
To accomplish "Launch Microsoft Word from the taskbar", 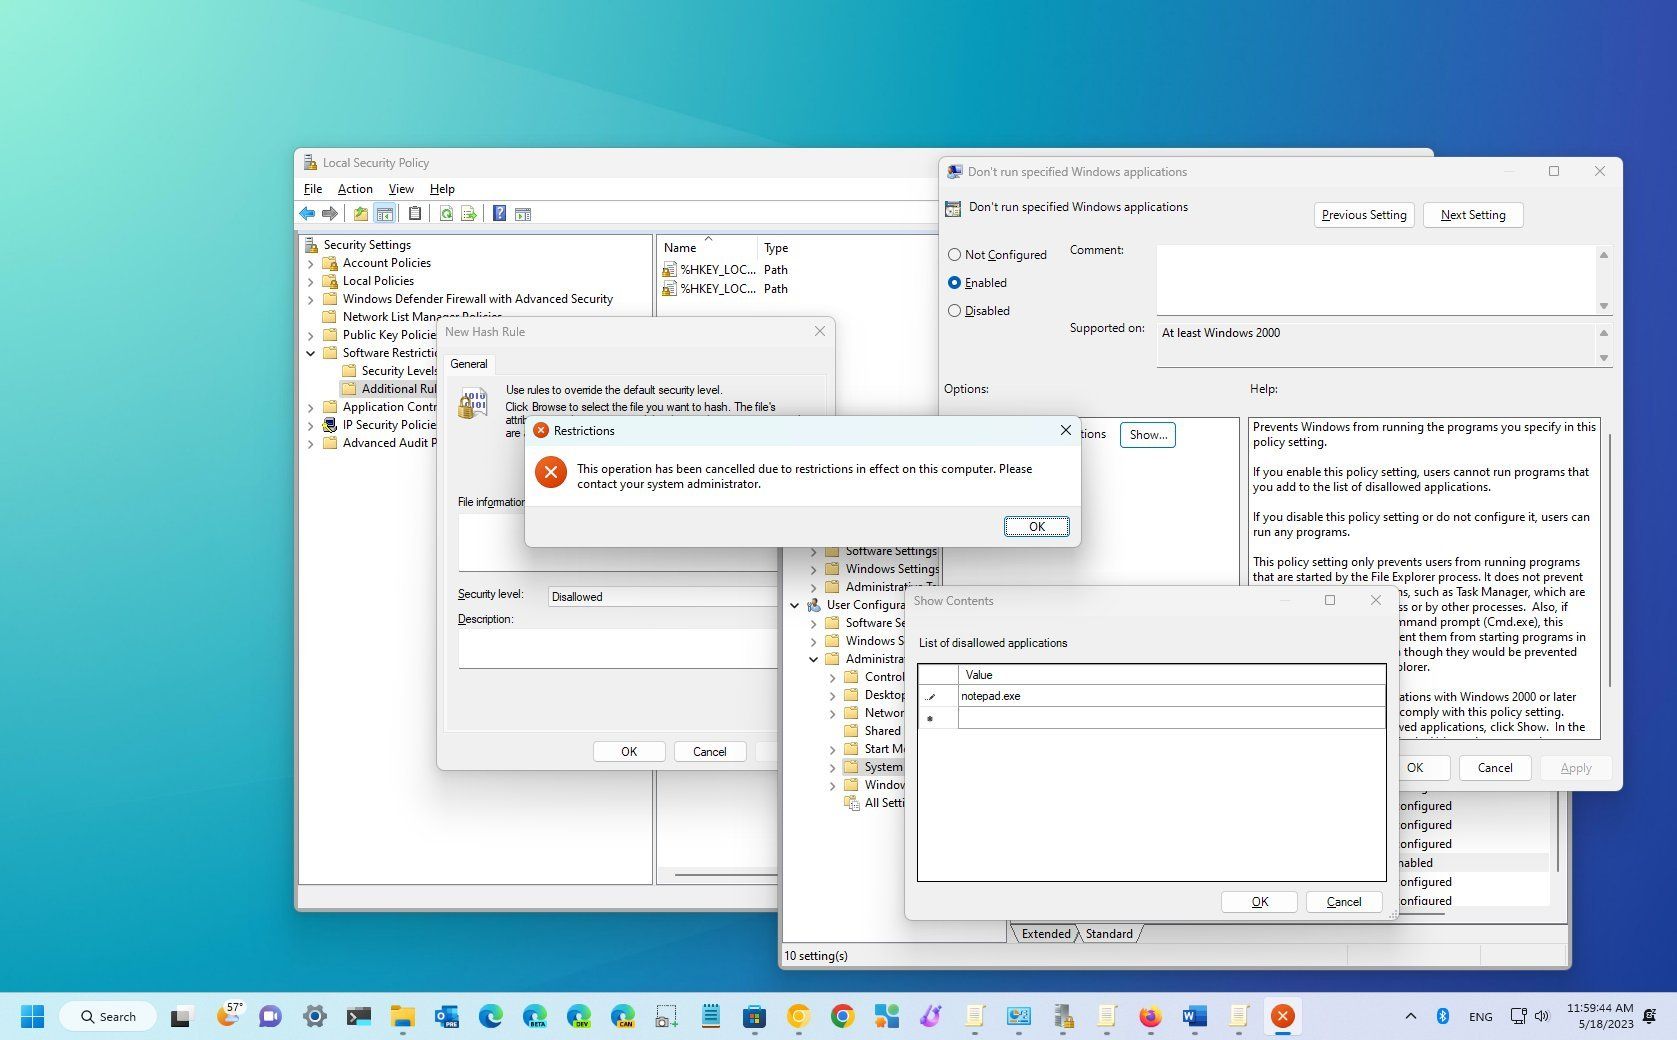I will [x=1194, y=1016].
